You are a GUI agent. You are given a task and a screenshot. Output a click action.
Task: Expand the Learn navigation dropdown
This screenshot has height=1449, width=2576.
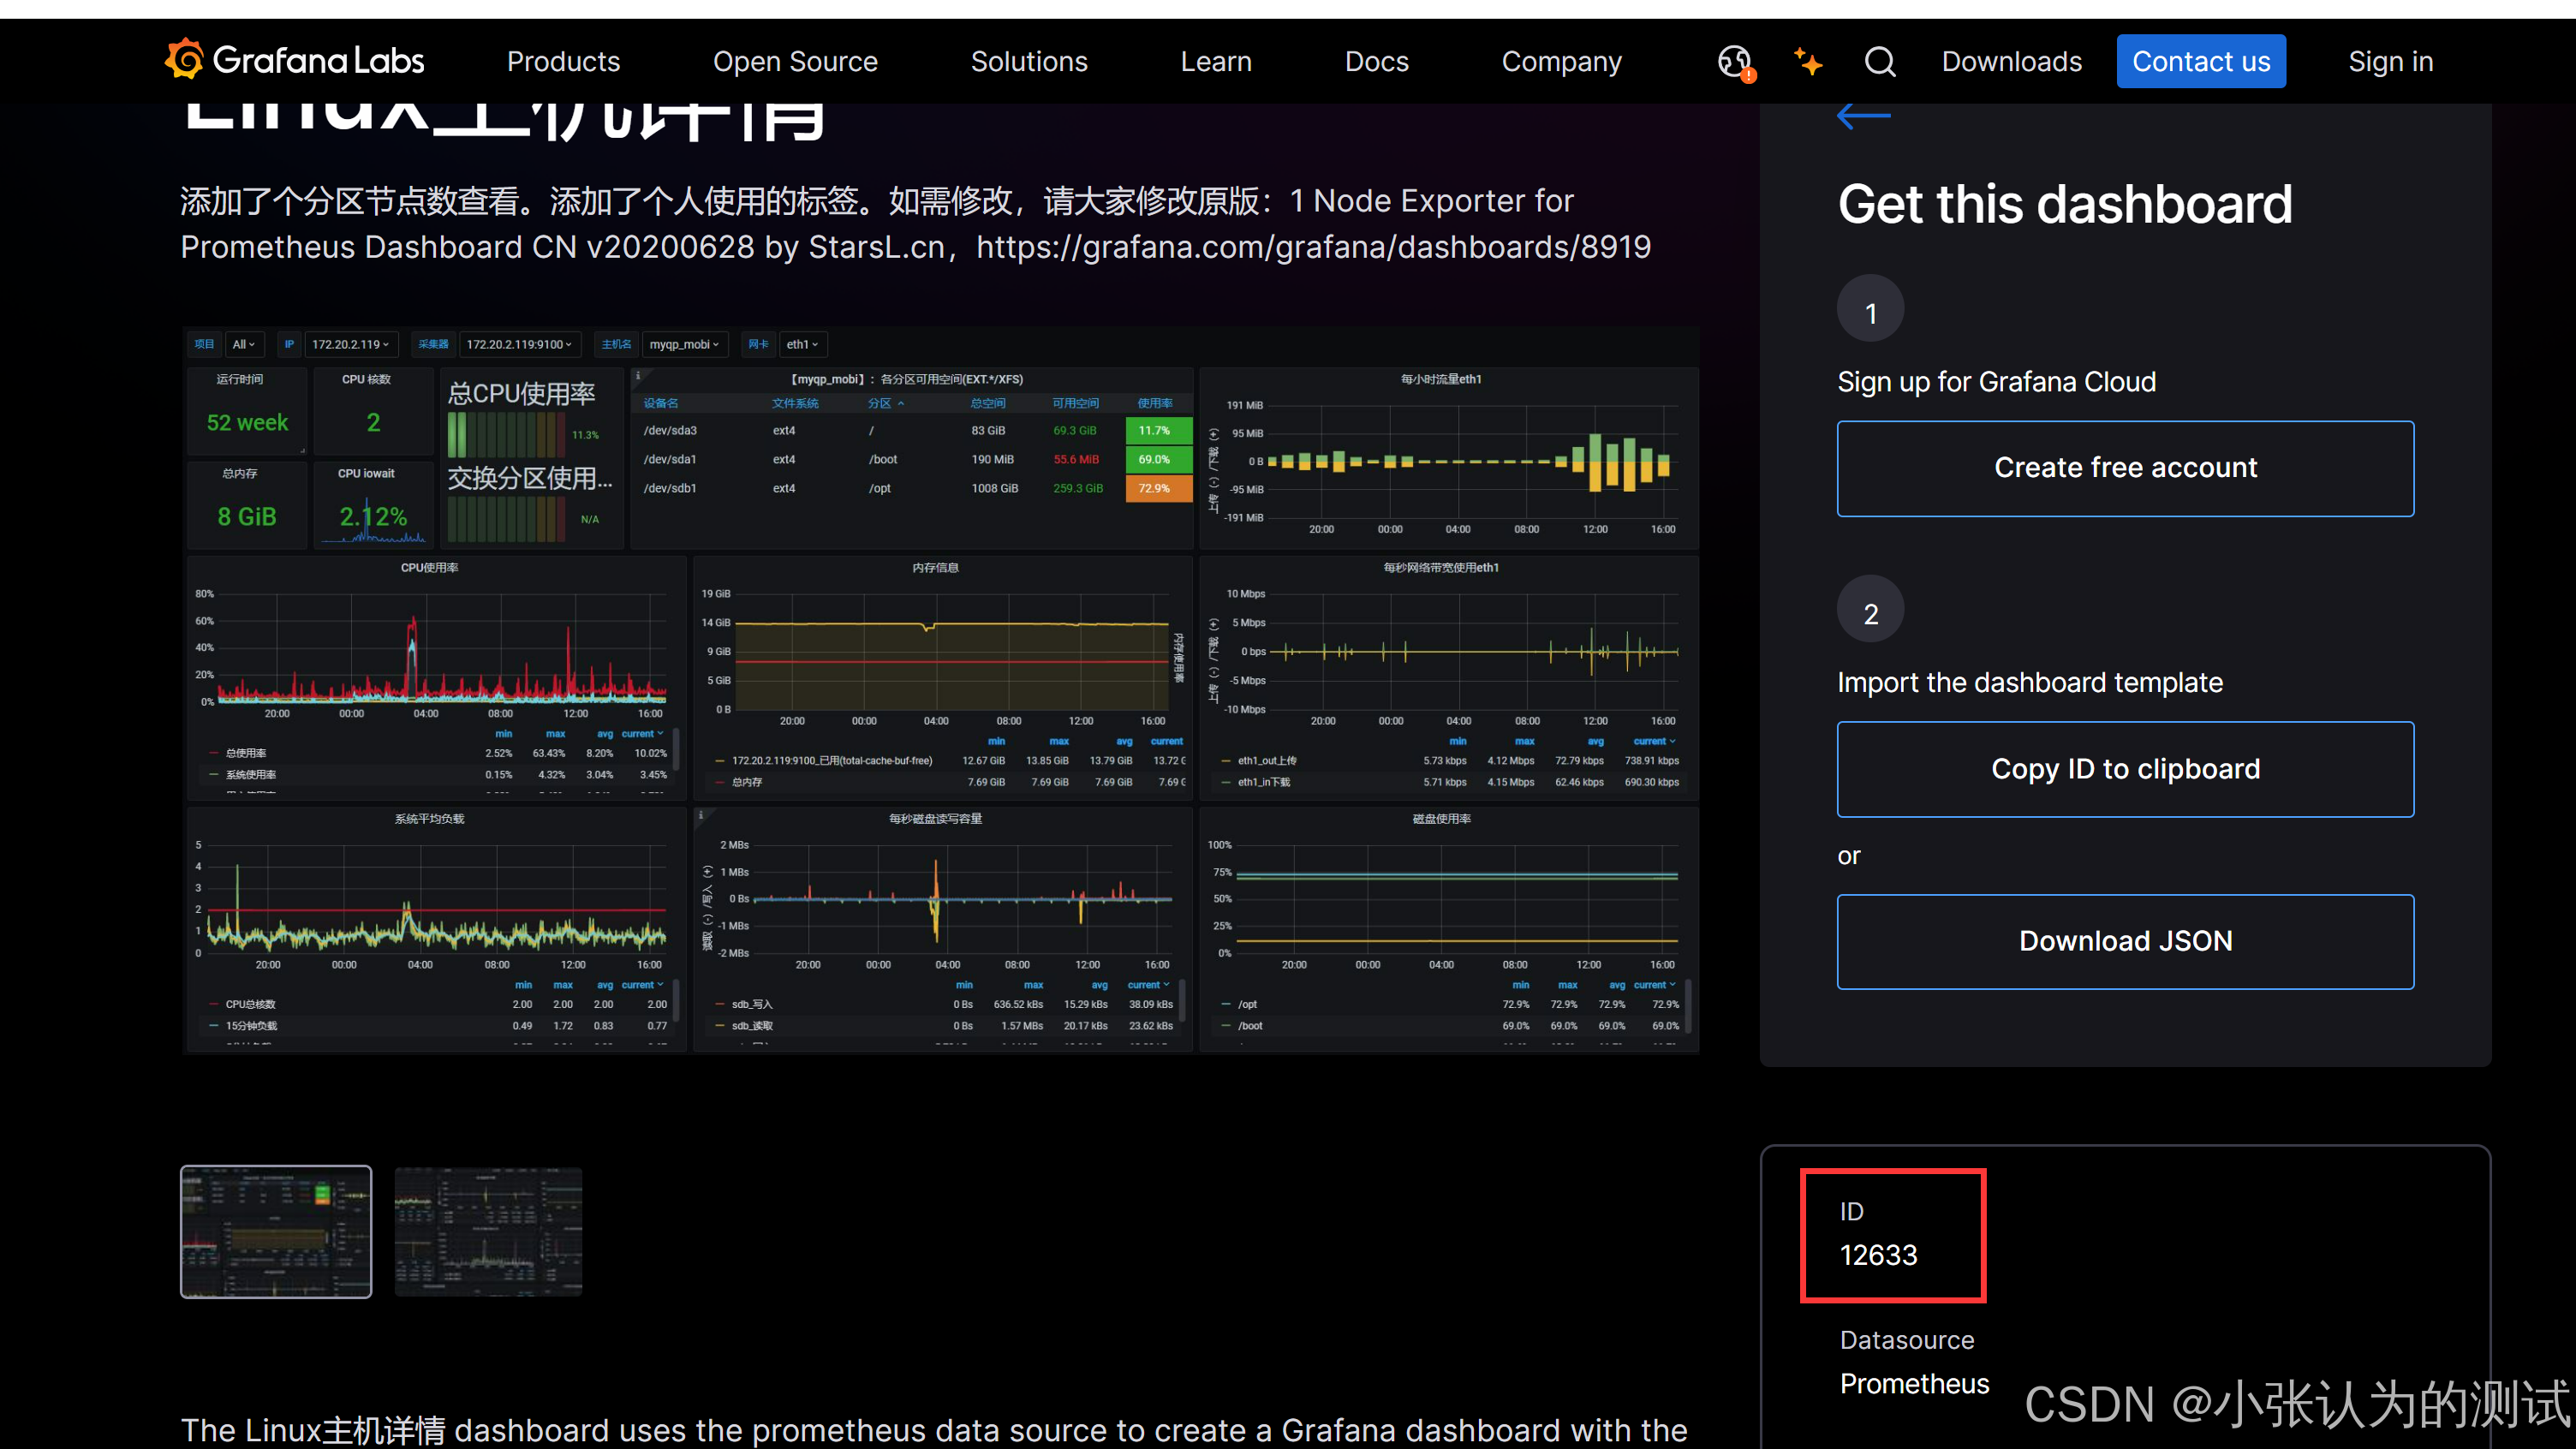pyautogui.click(x=1216, y=62)
